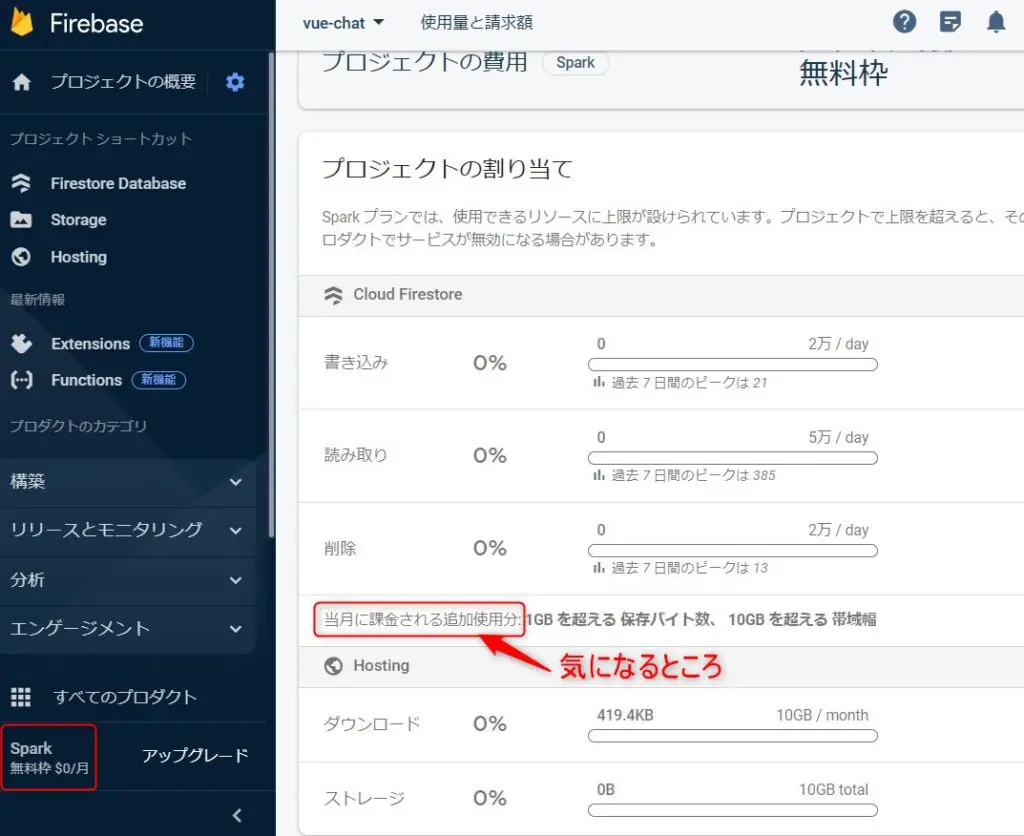The height and width of the screenshot is (836, 1024).
Task: Open project overview home icon
Action: (22, 82)
